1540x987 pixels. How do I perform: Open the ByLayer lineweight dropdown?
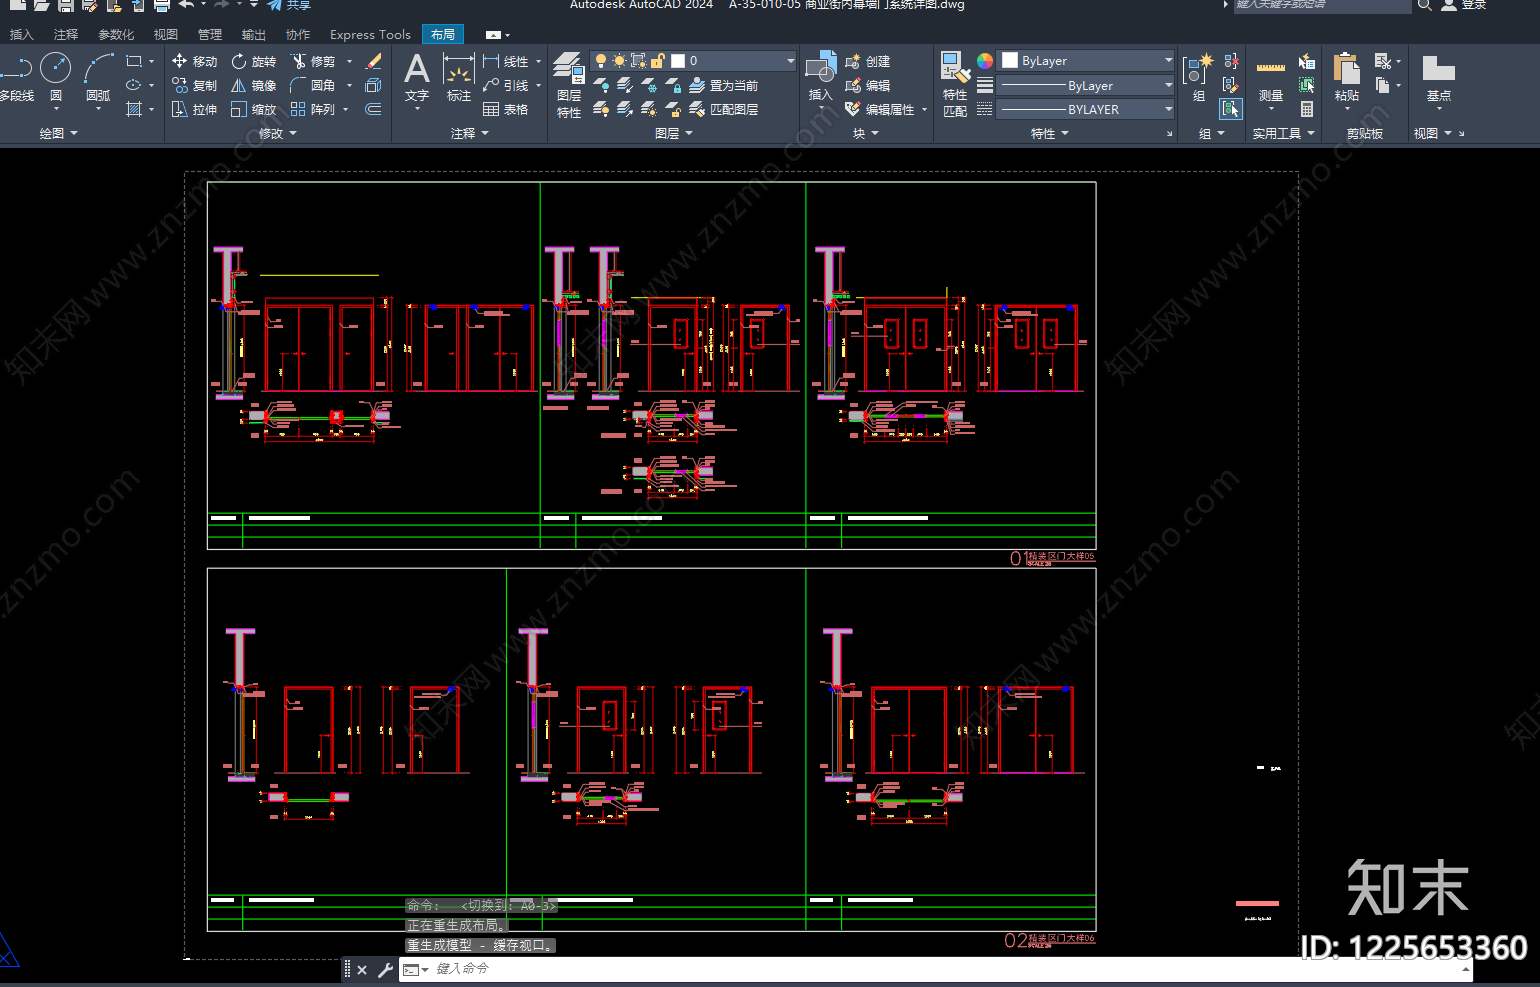click(x=1086, y=85)
